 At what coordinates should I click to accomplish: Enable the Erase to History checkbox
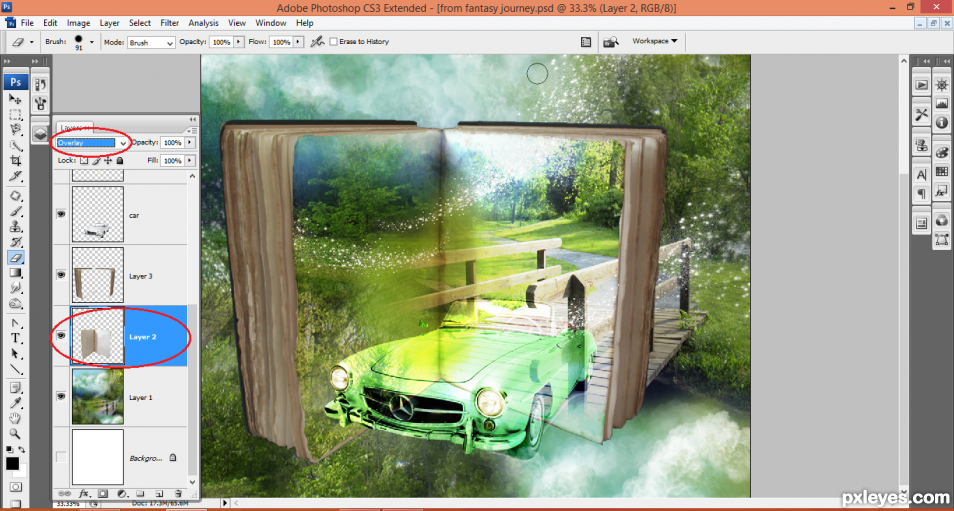tap(333, 42)
